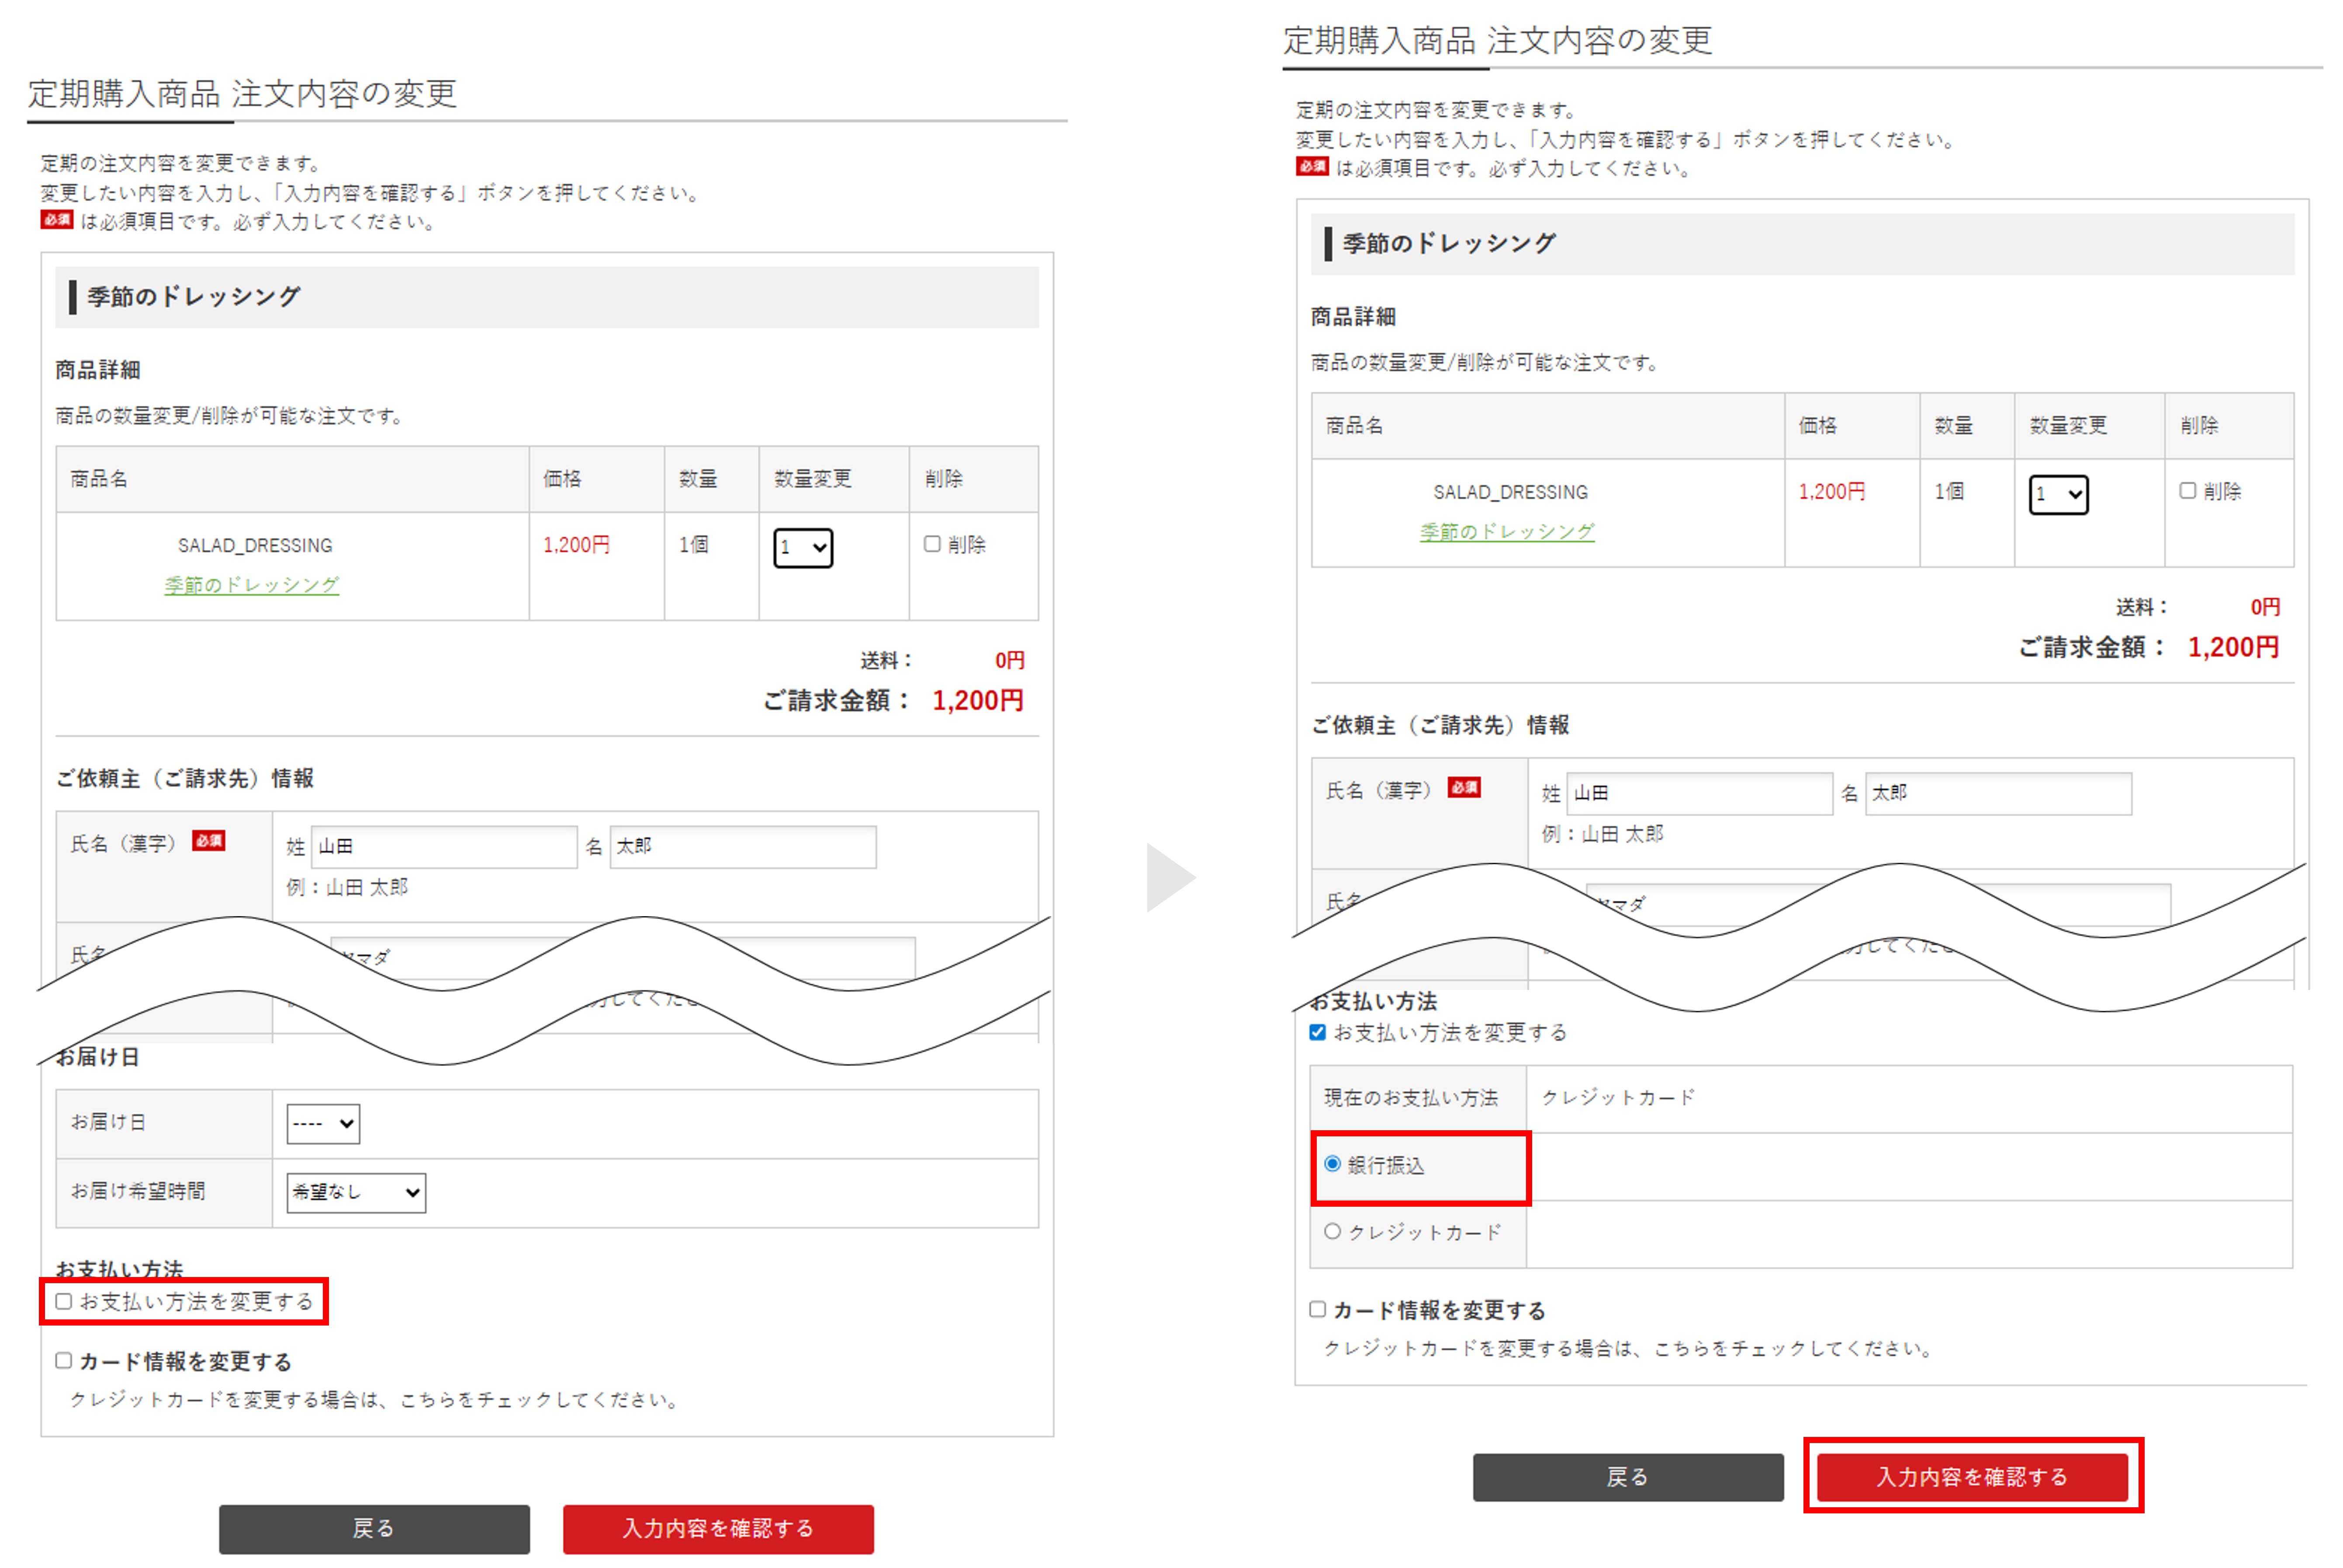Select the クレジットカード radio button
Viewport: 2343px width, 1568px height.
[x=1332, y=1231]
